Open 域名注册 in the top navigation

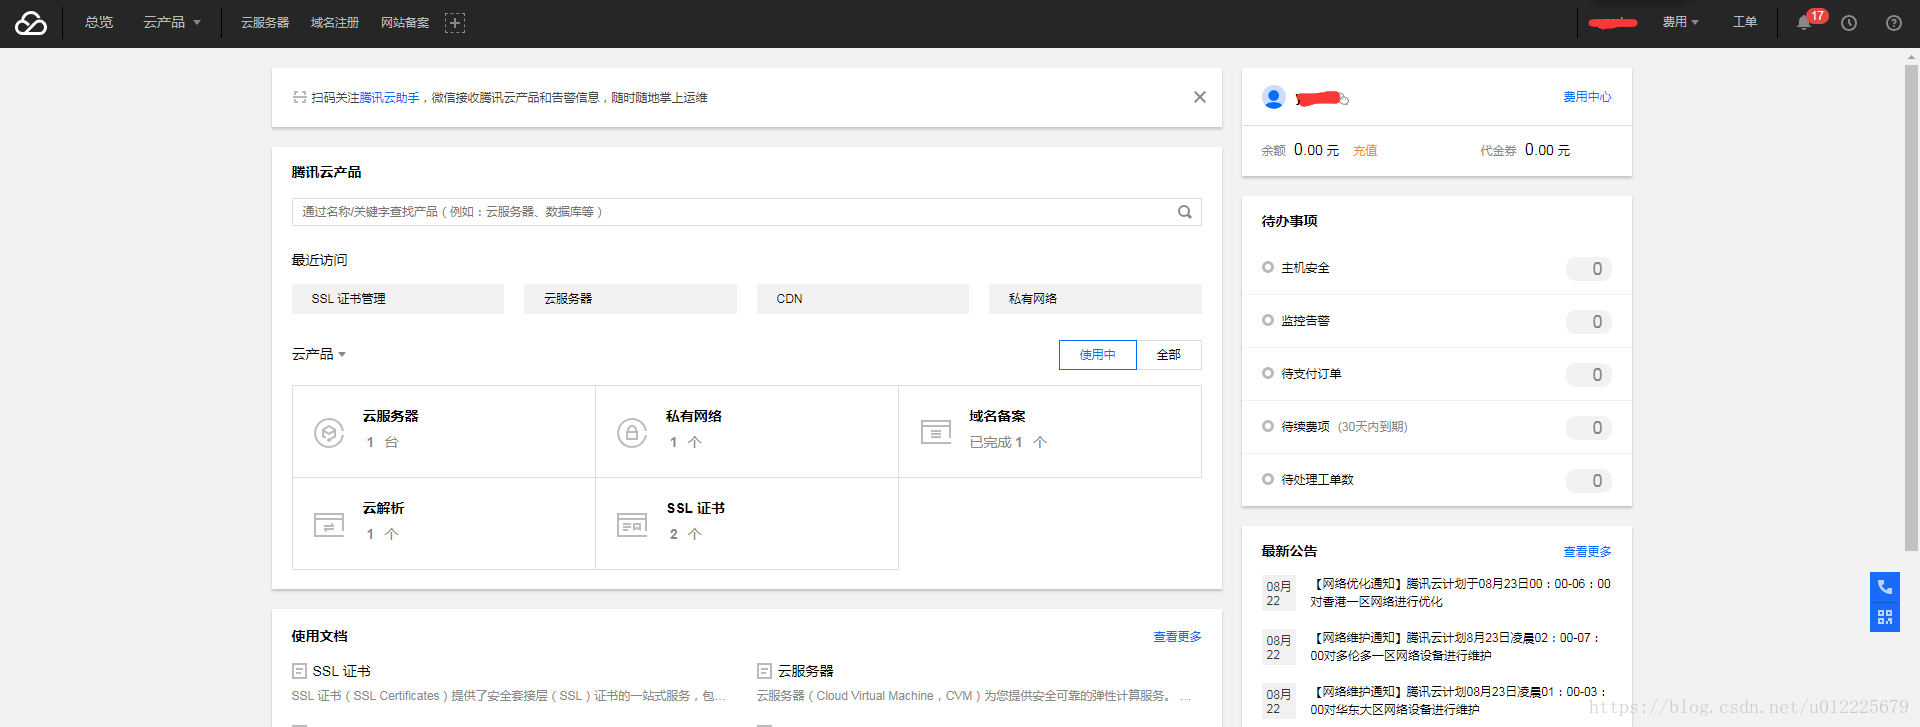coord(335,22)
